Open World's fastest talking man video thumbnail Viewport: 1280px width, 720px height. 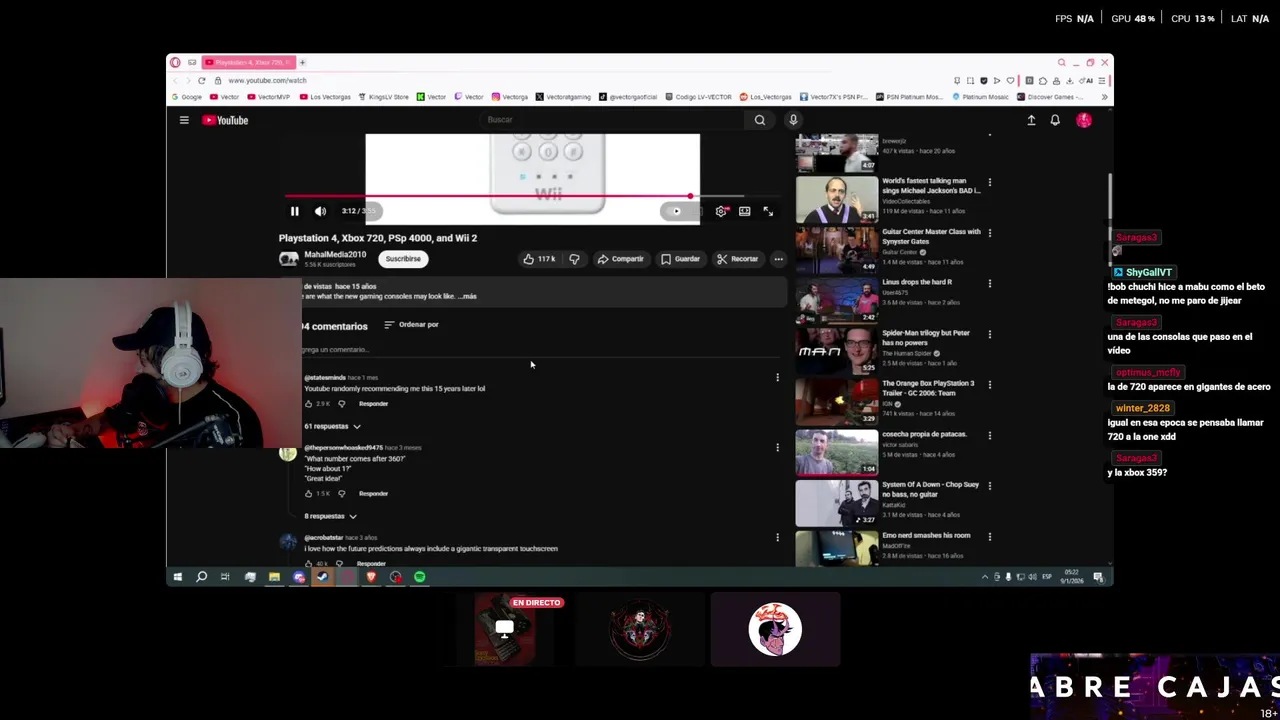tap(837, 199)
